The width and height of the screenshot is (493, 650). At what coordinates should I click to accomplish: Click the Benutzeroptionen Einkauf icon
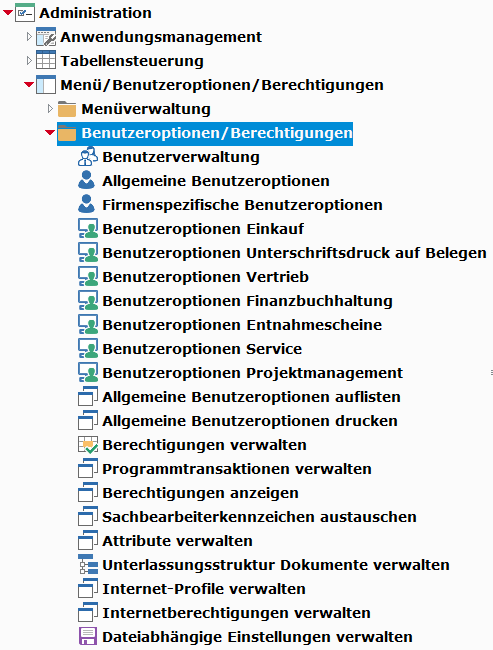88,228
